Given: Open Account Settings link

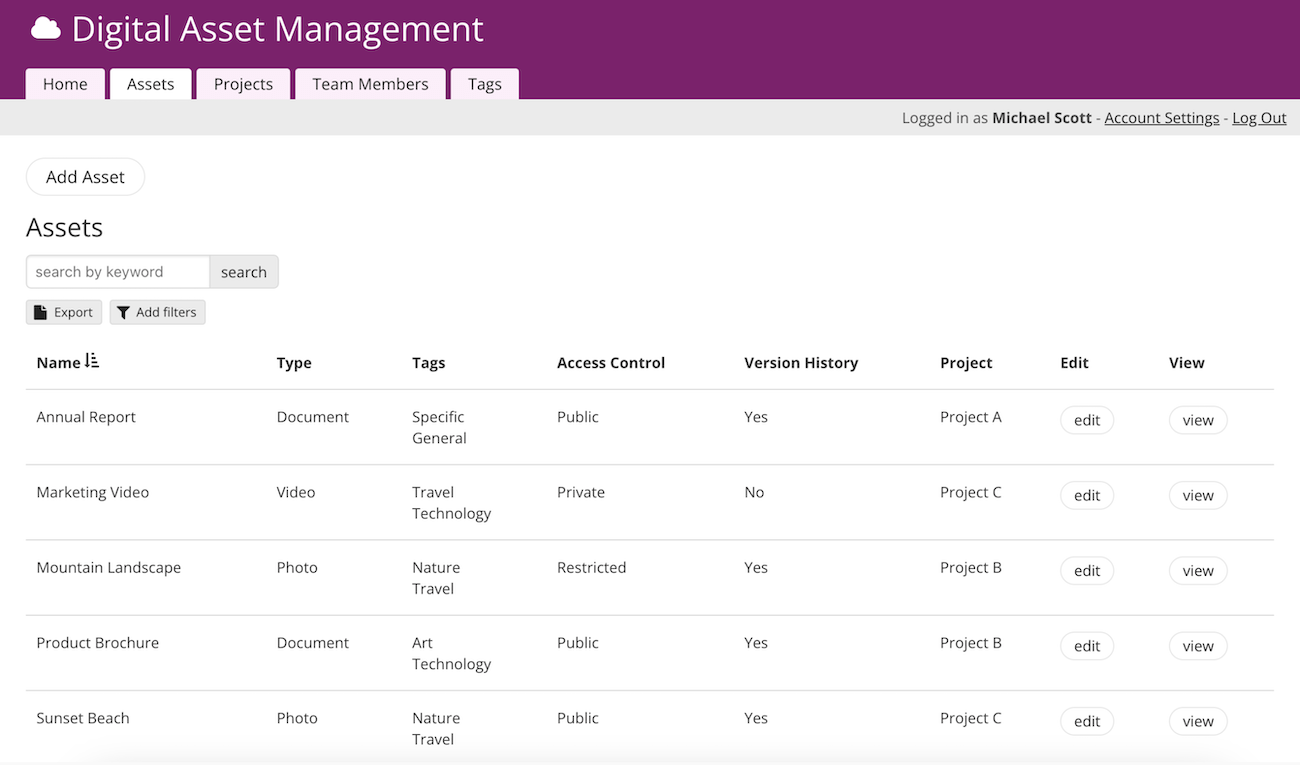Looking at the screenshot, I should 1162,118.
